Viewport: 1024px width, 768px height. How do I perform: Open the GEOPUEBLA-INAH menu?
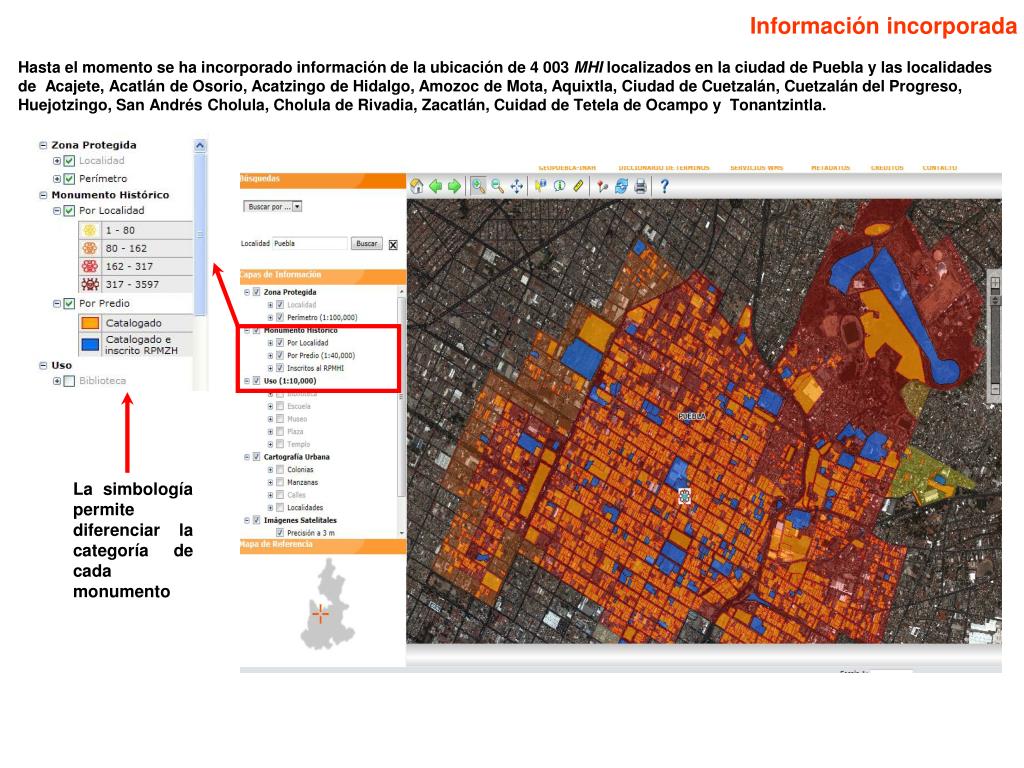567,168
